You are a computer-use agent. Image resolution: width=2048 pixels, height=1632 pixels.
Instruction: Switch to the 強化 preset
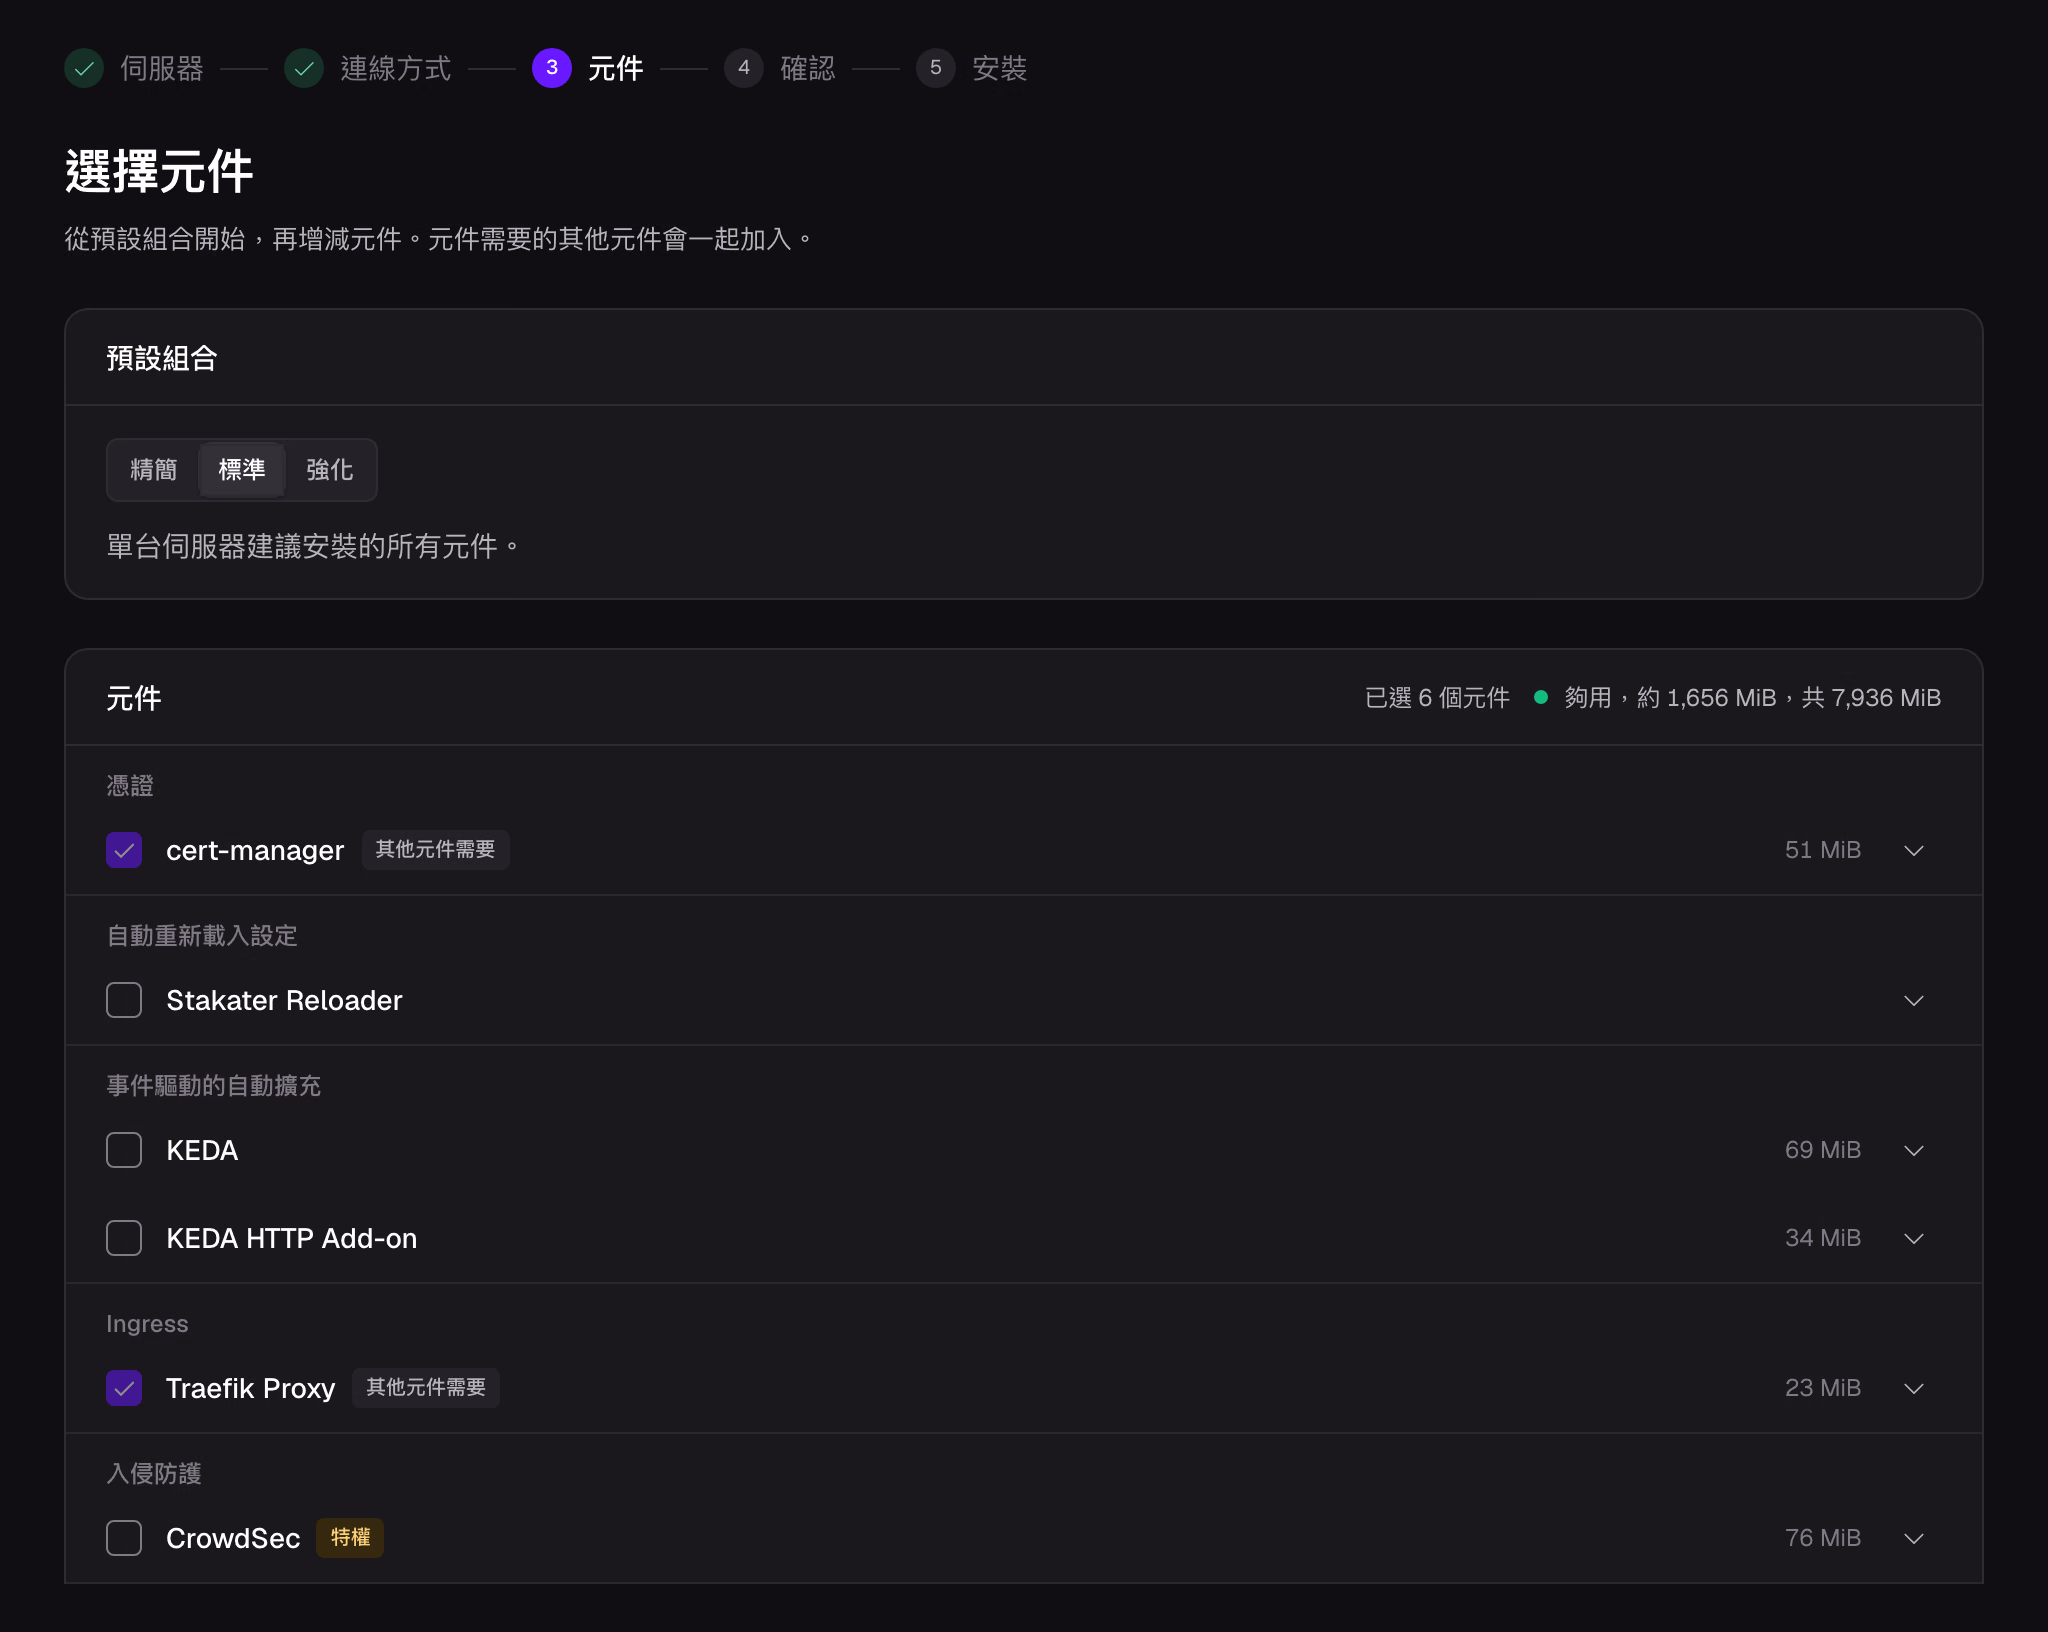pos(330,470)
